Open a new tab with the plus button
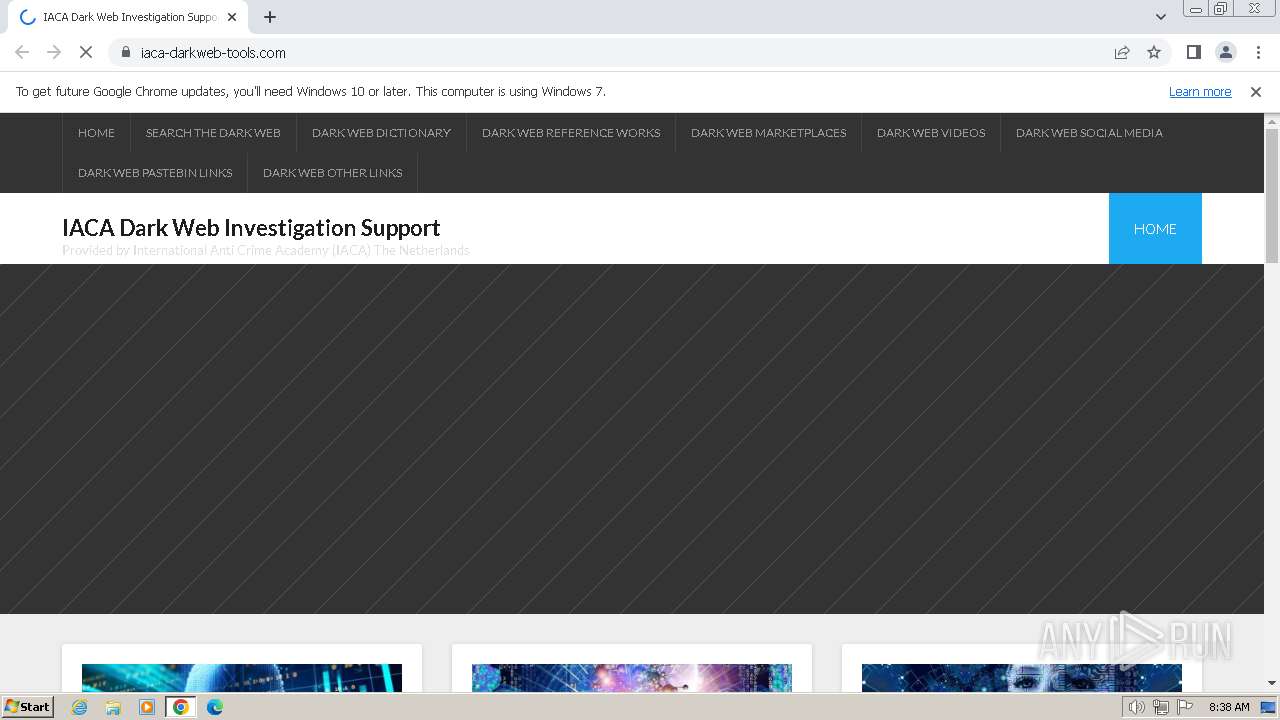This screenshot has width=1280, height=720. (270, 17)
